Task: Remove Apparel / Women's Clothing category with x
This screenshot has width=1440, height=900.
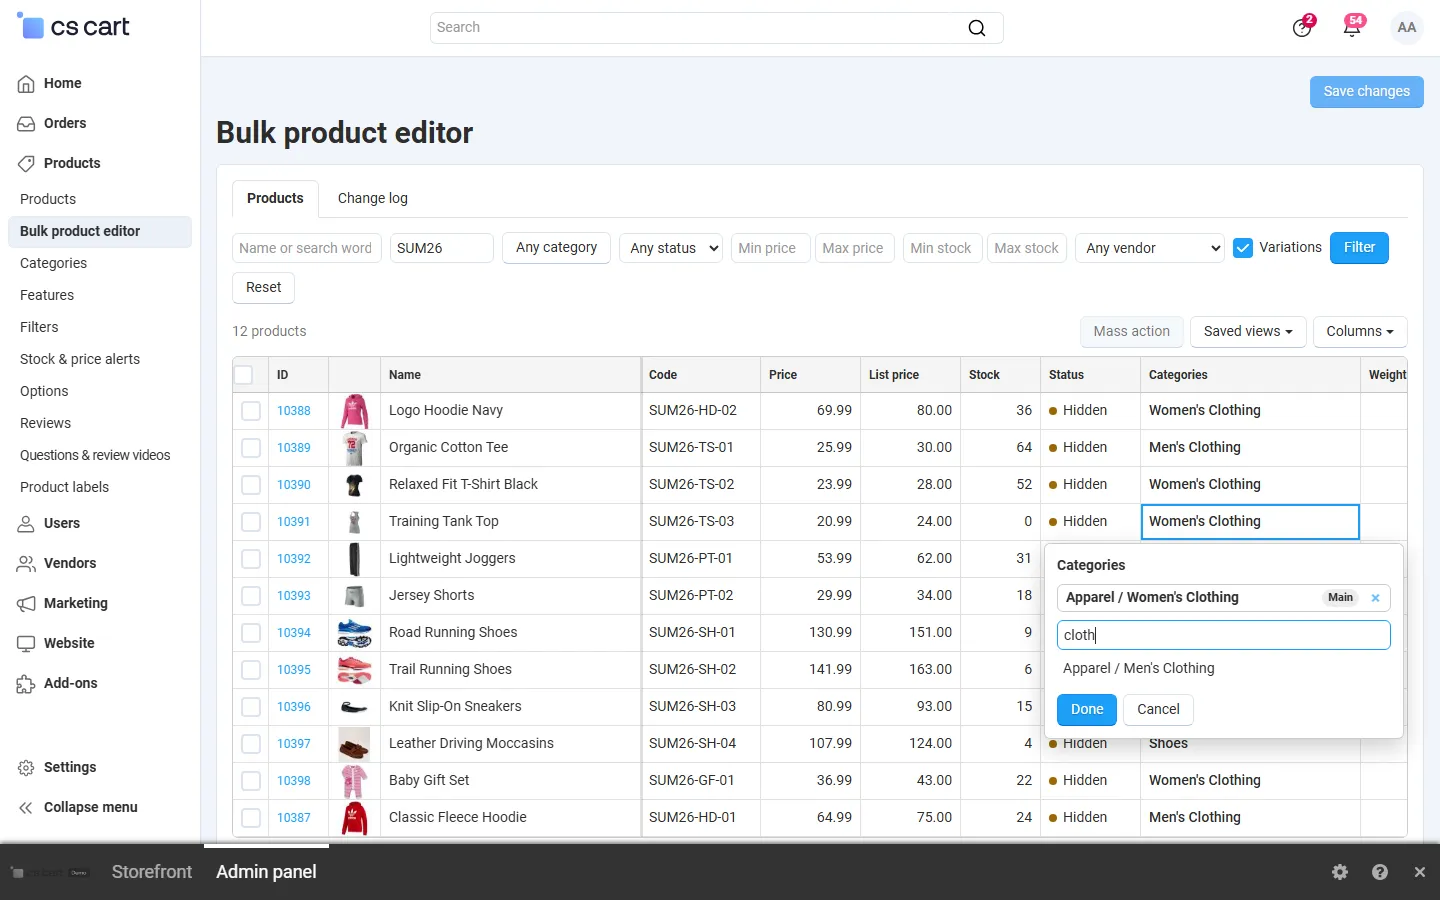Action: click(x=1376, y=598)
